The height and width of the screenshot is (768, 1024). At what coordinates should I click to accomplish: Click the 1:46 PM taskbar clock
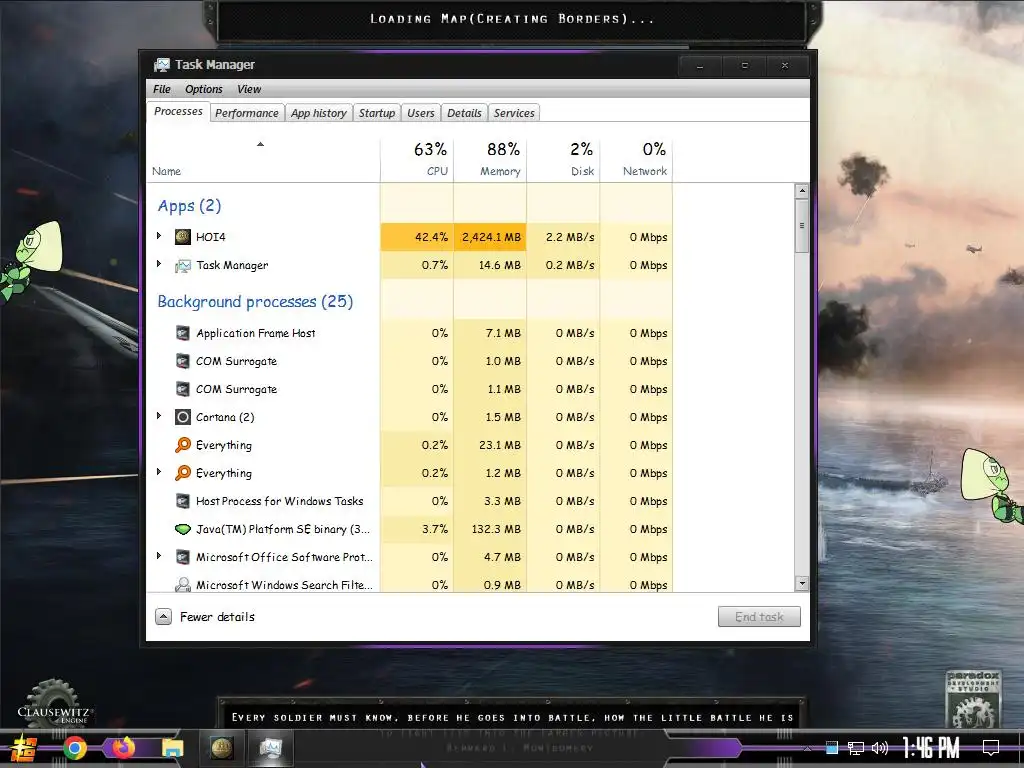point(931,748)
